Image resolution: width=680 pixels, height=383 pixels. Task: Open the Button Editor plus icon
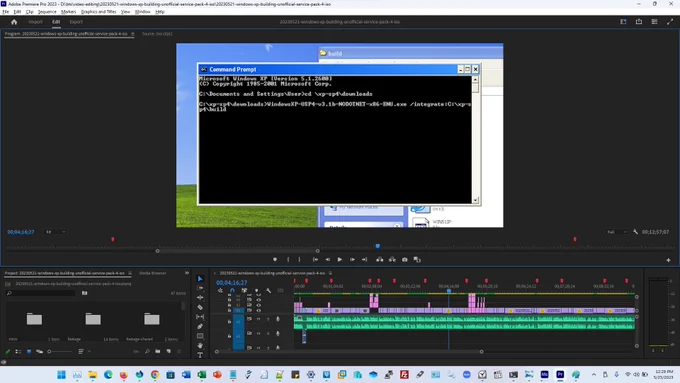[x=668, y=260]
